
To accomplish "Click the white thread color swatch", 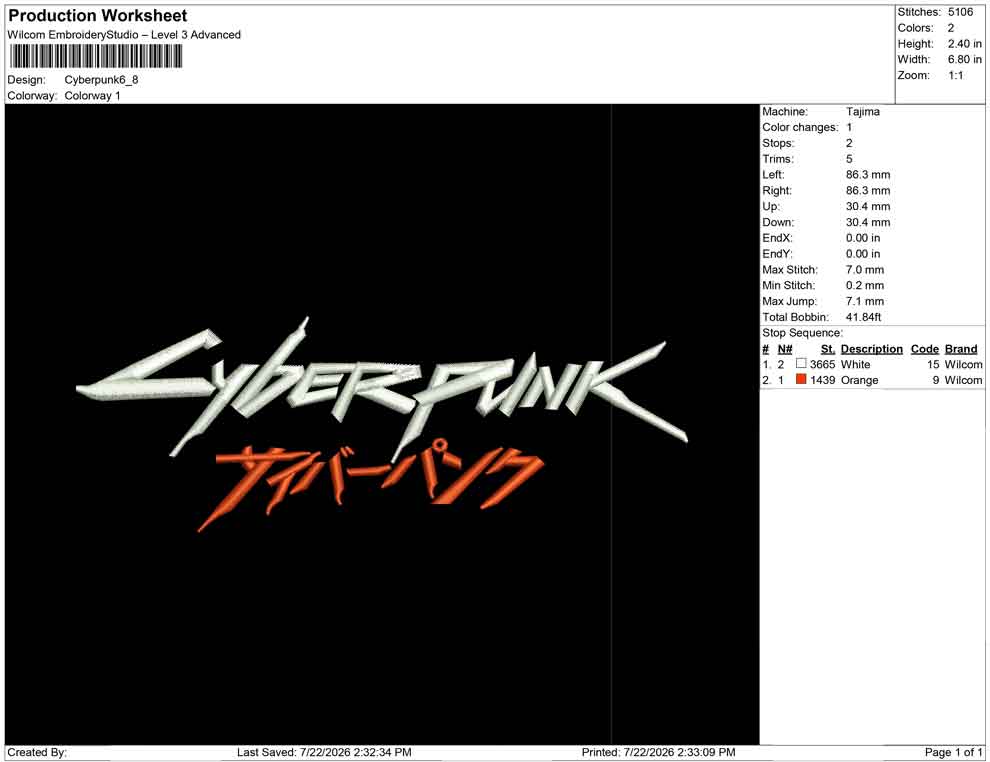I will [x=801, y=364].
